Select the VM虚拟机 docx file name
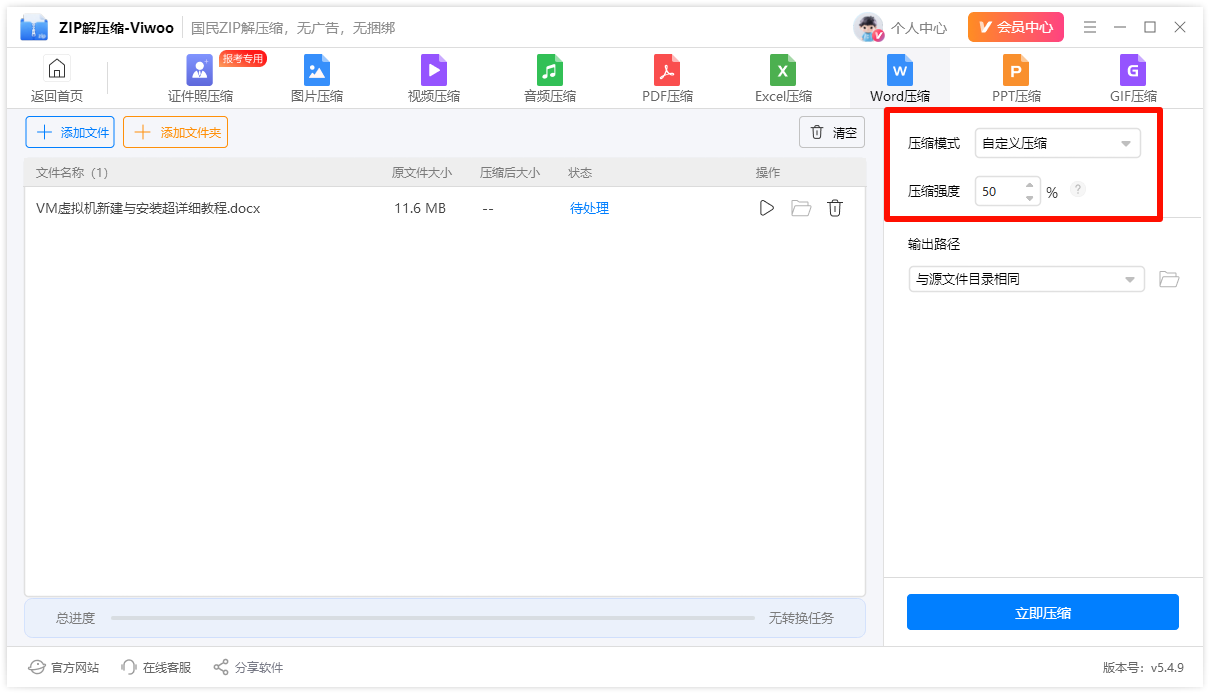Viewport: 1210px width, 694px height. click(x=148, y=208)
